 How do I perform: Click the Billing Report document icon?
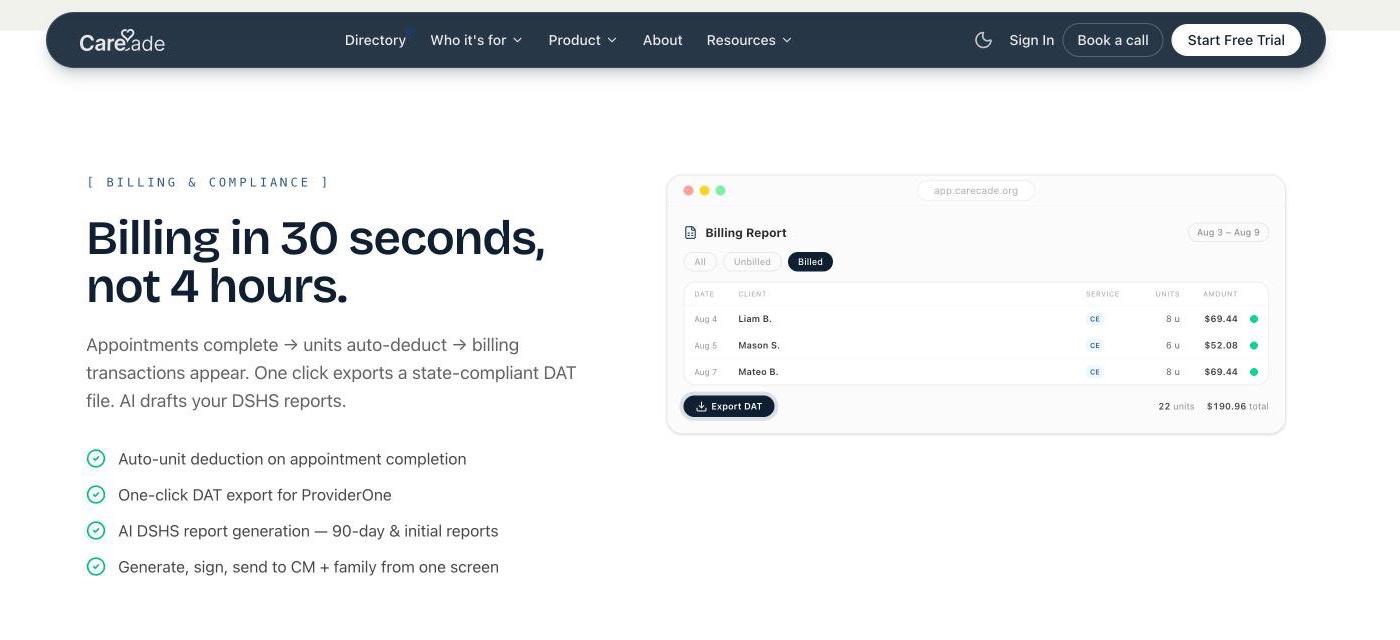(690, 232)
